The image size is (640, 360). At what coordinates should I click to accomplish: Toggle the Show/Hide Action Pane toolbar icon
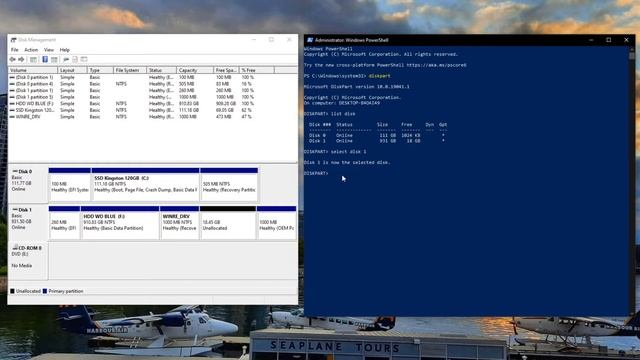(x=54, y=60)
